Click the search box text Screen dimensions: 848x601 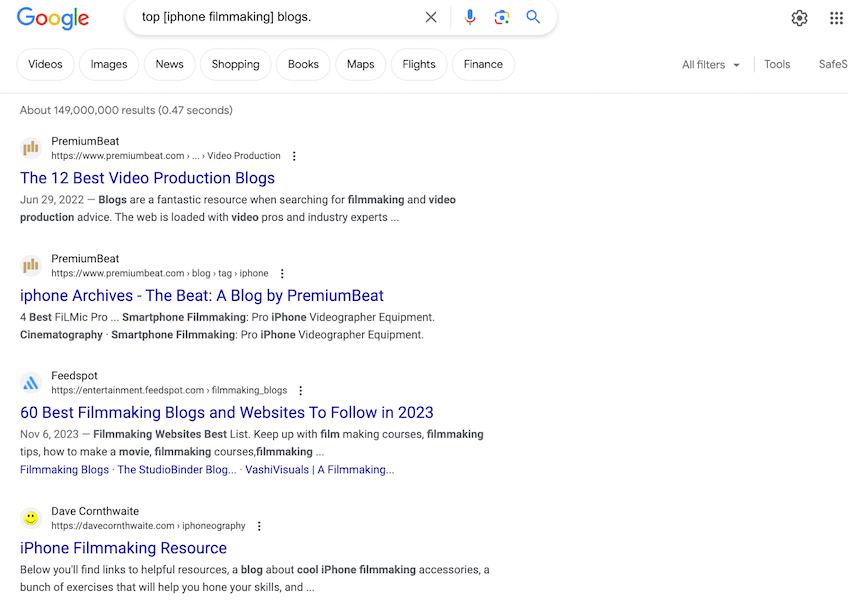[227, 17]
